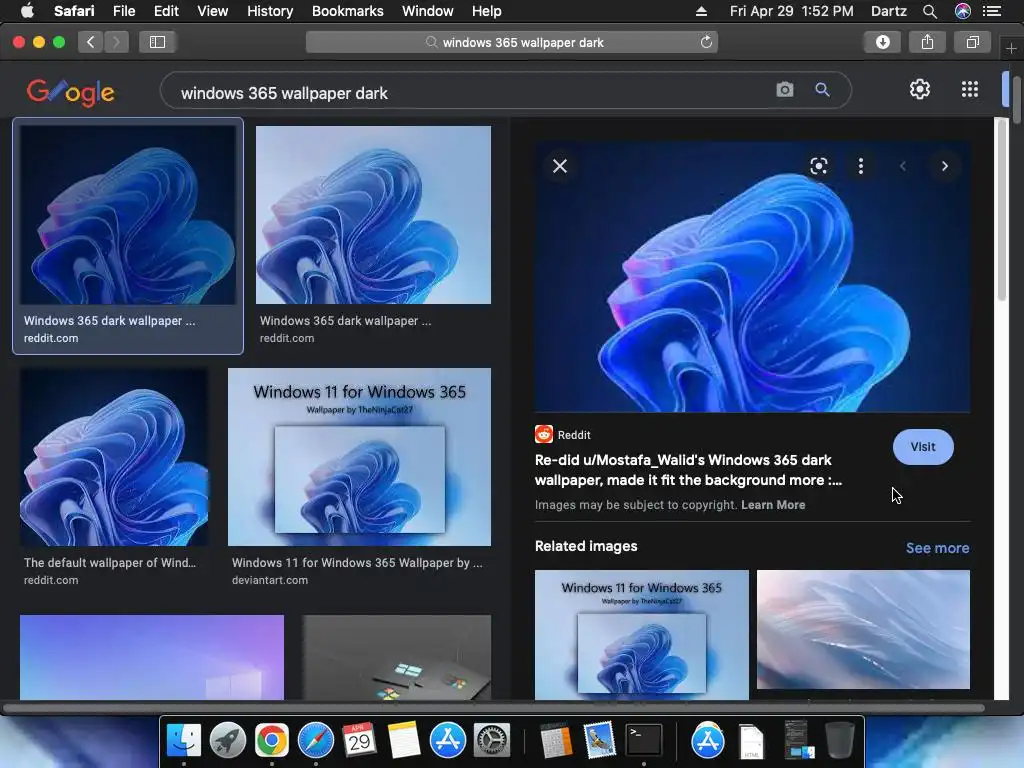1024x768 pixels.
Task: Select the light Windows 365 wallpaper thumbnail
Action: coord(373,215)
